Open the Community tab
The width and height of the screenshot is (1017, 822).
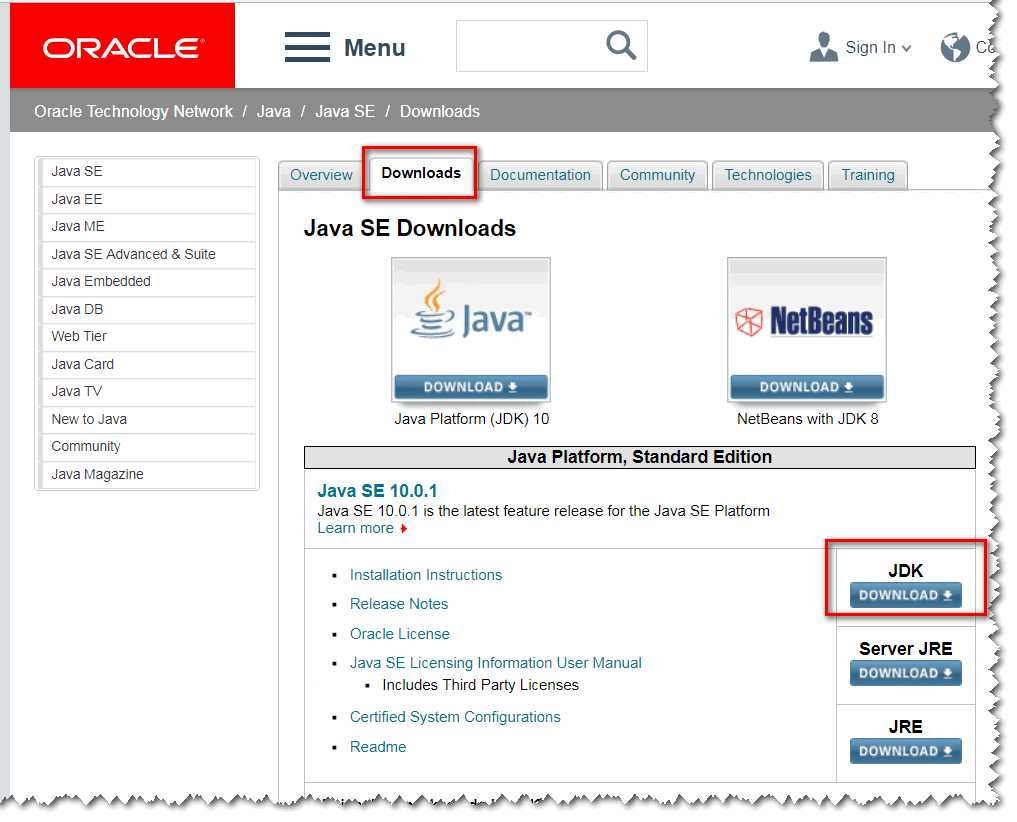pos(657,175)
